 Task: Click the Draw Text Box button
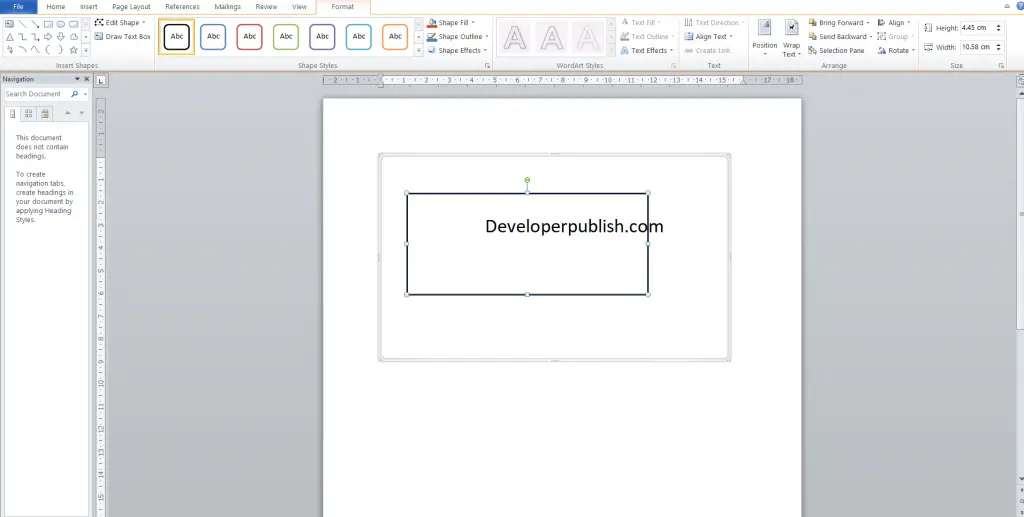(122, 37)
